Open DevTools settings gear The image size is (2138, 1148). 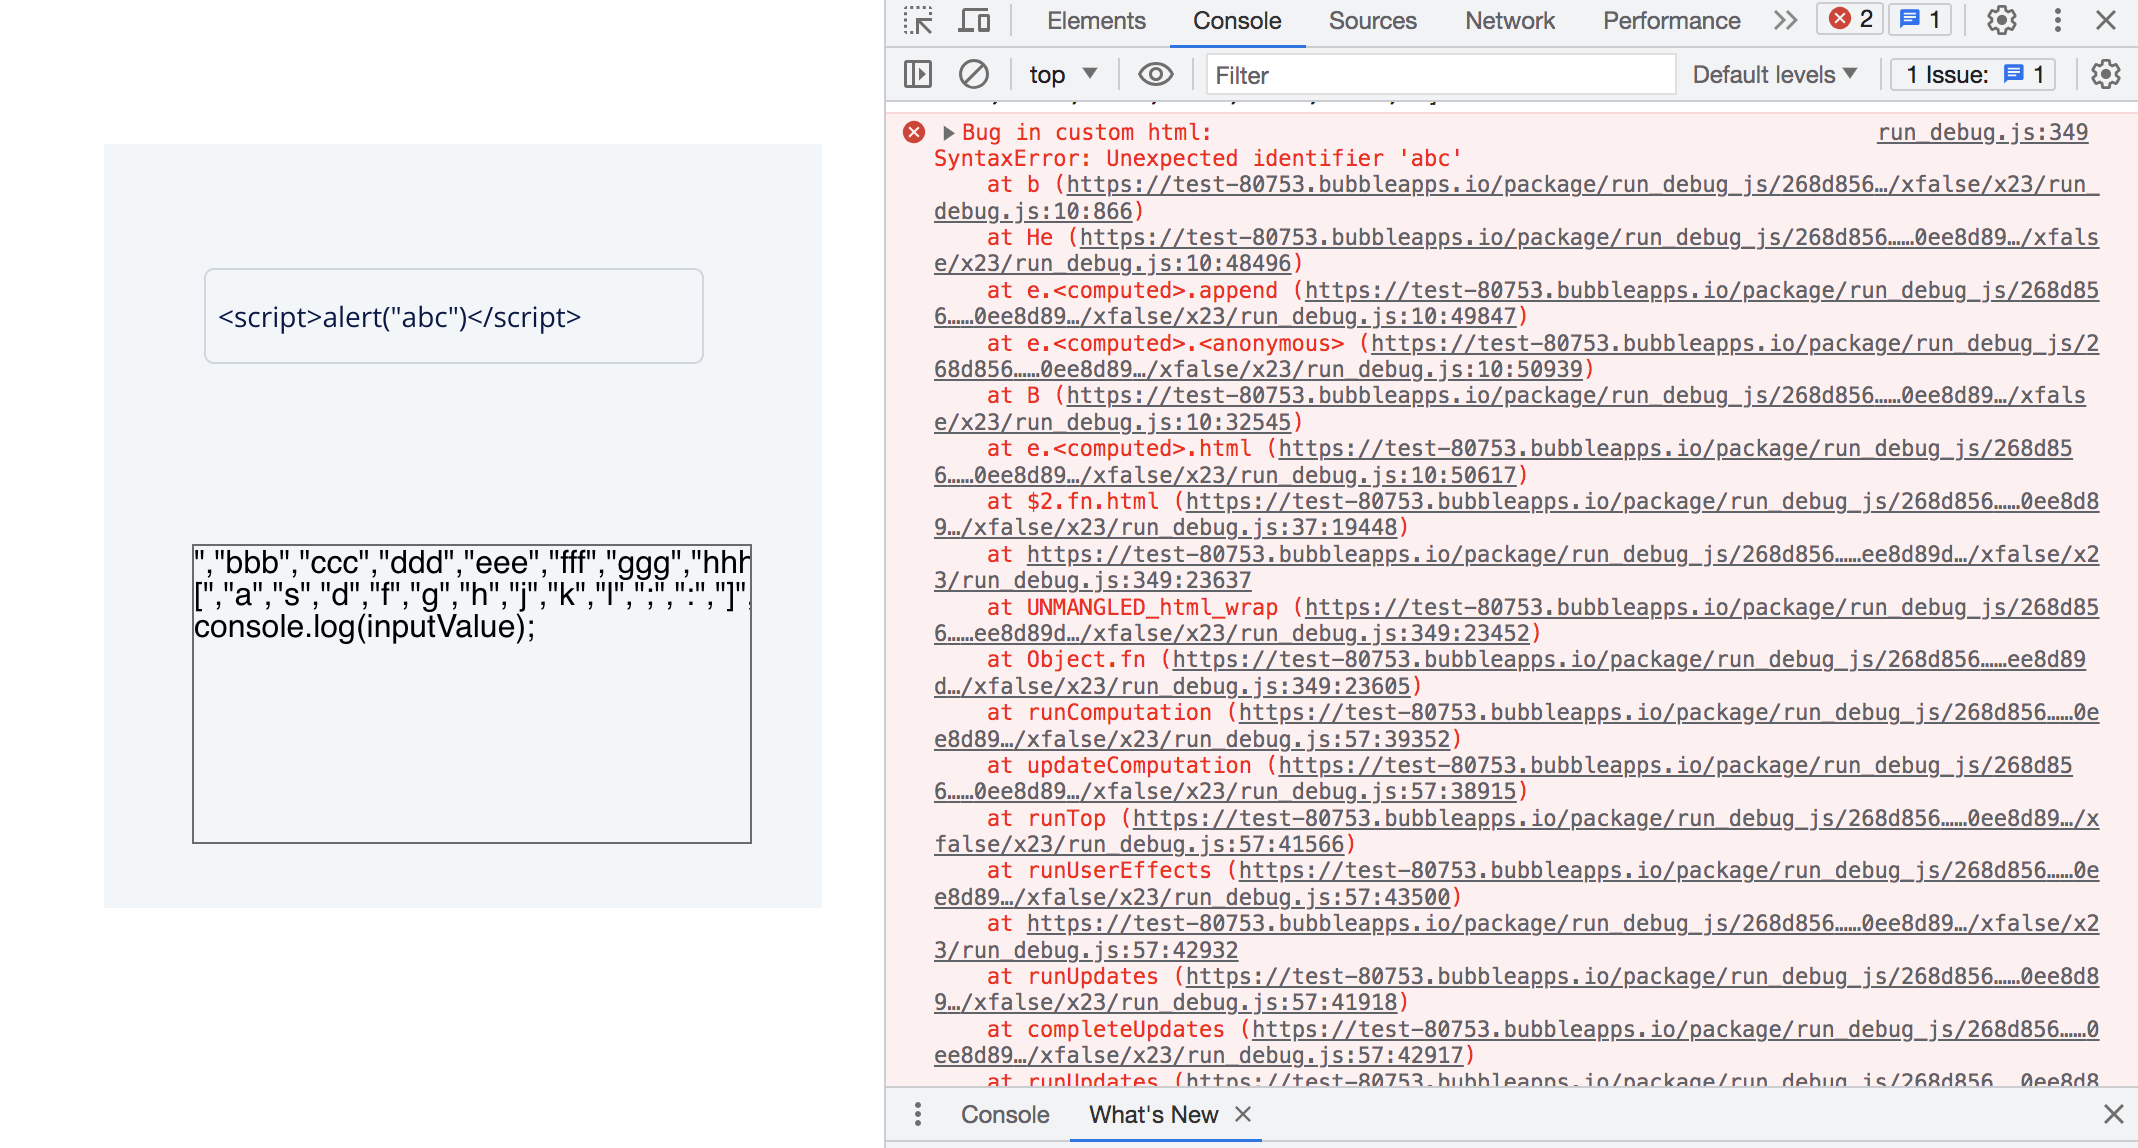tap(2001, 20)
